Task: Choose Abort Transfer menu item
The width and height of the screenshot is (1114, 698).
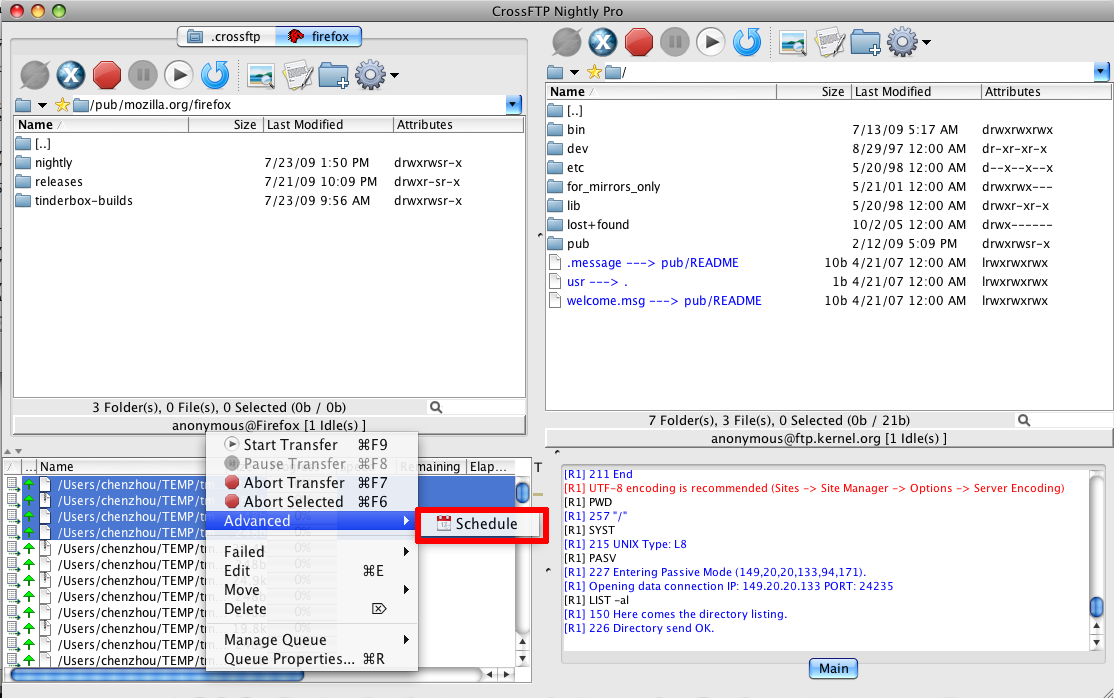Action: coord(311,483)
